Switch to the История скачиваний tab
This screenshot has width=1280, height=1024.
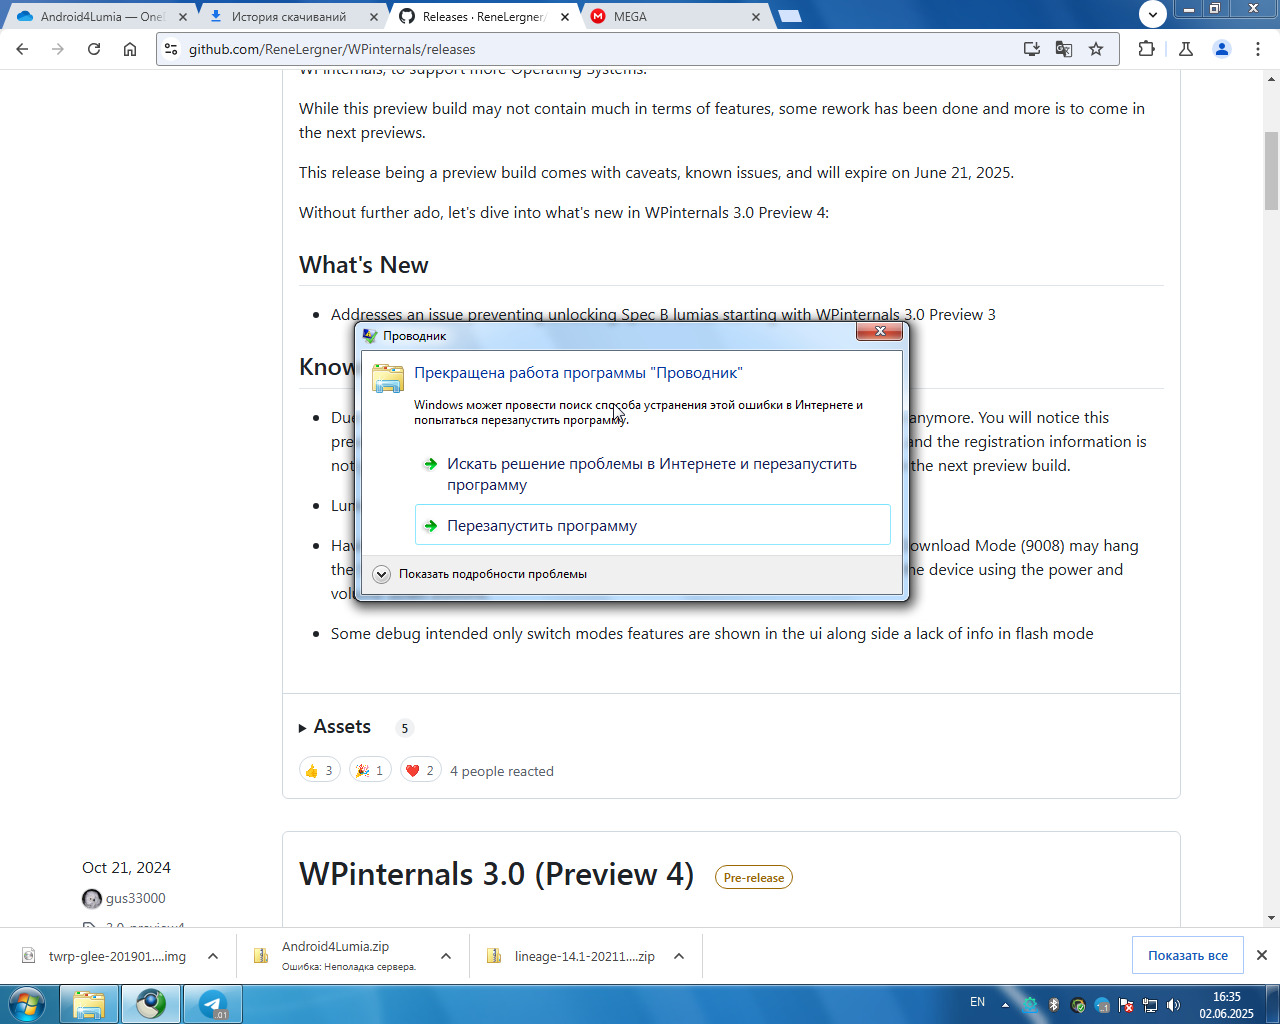coord(291,17)
